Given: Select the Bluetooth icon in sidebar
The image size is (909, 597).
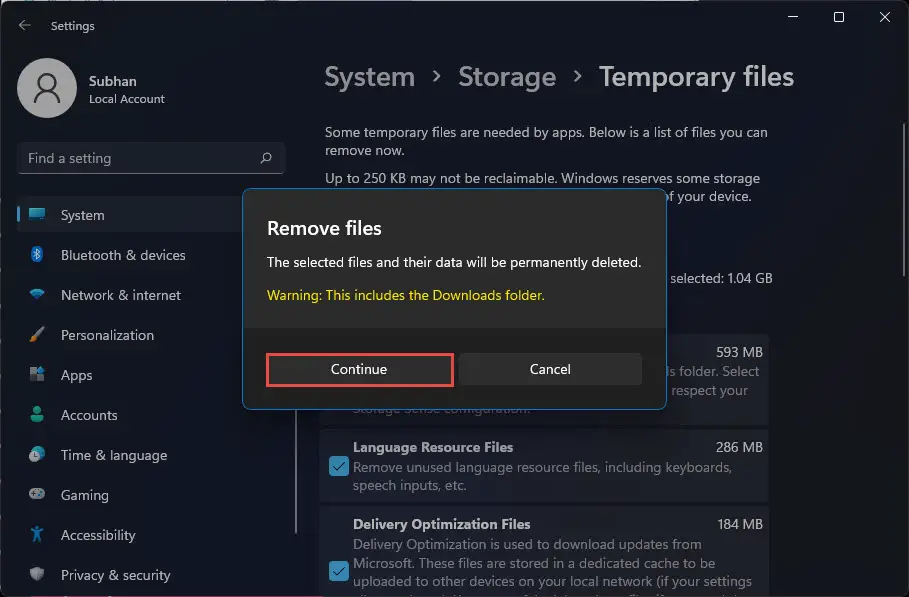Looking at the screenshot, I should click(x=37, y=254).
